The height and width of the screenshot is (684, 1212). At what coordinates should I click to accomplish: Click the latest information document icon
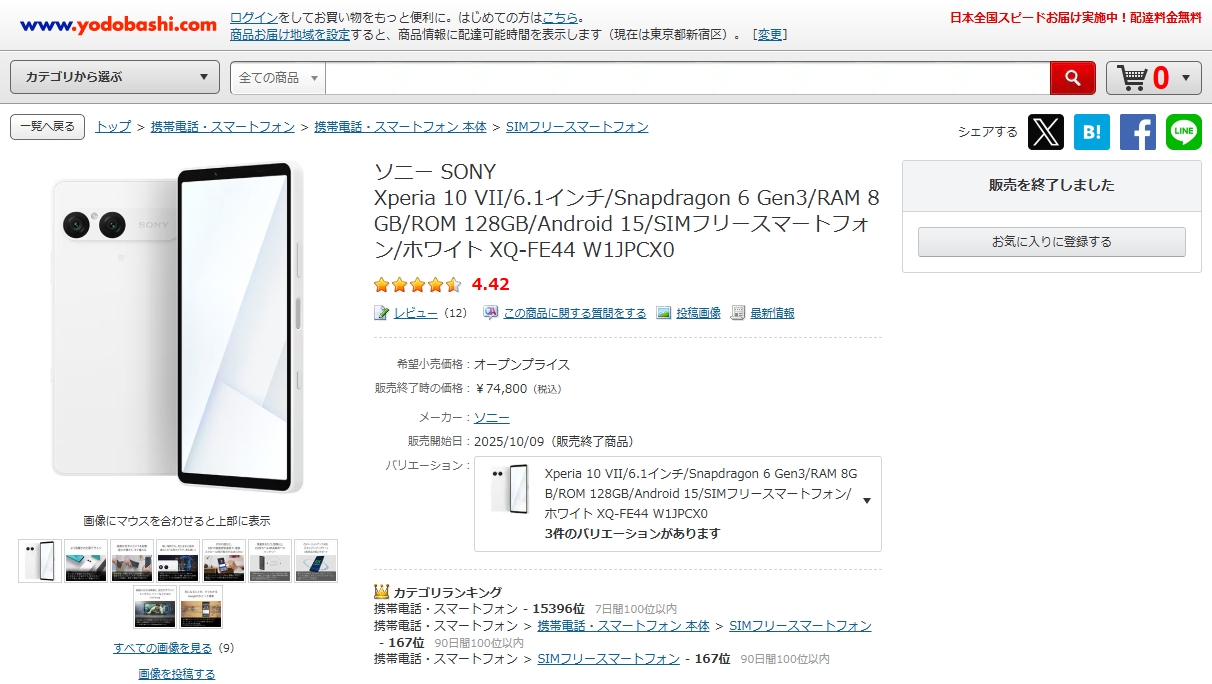(x=738, y=313)
